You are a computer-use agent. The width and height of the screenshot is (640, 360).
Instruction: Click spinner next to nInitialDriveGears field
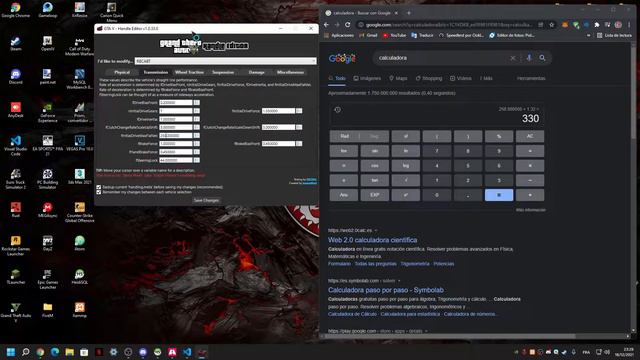(x=197, y=111)
